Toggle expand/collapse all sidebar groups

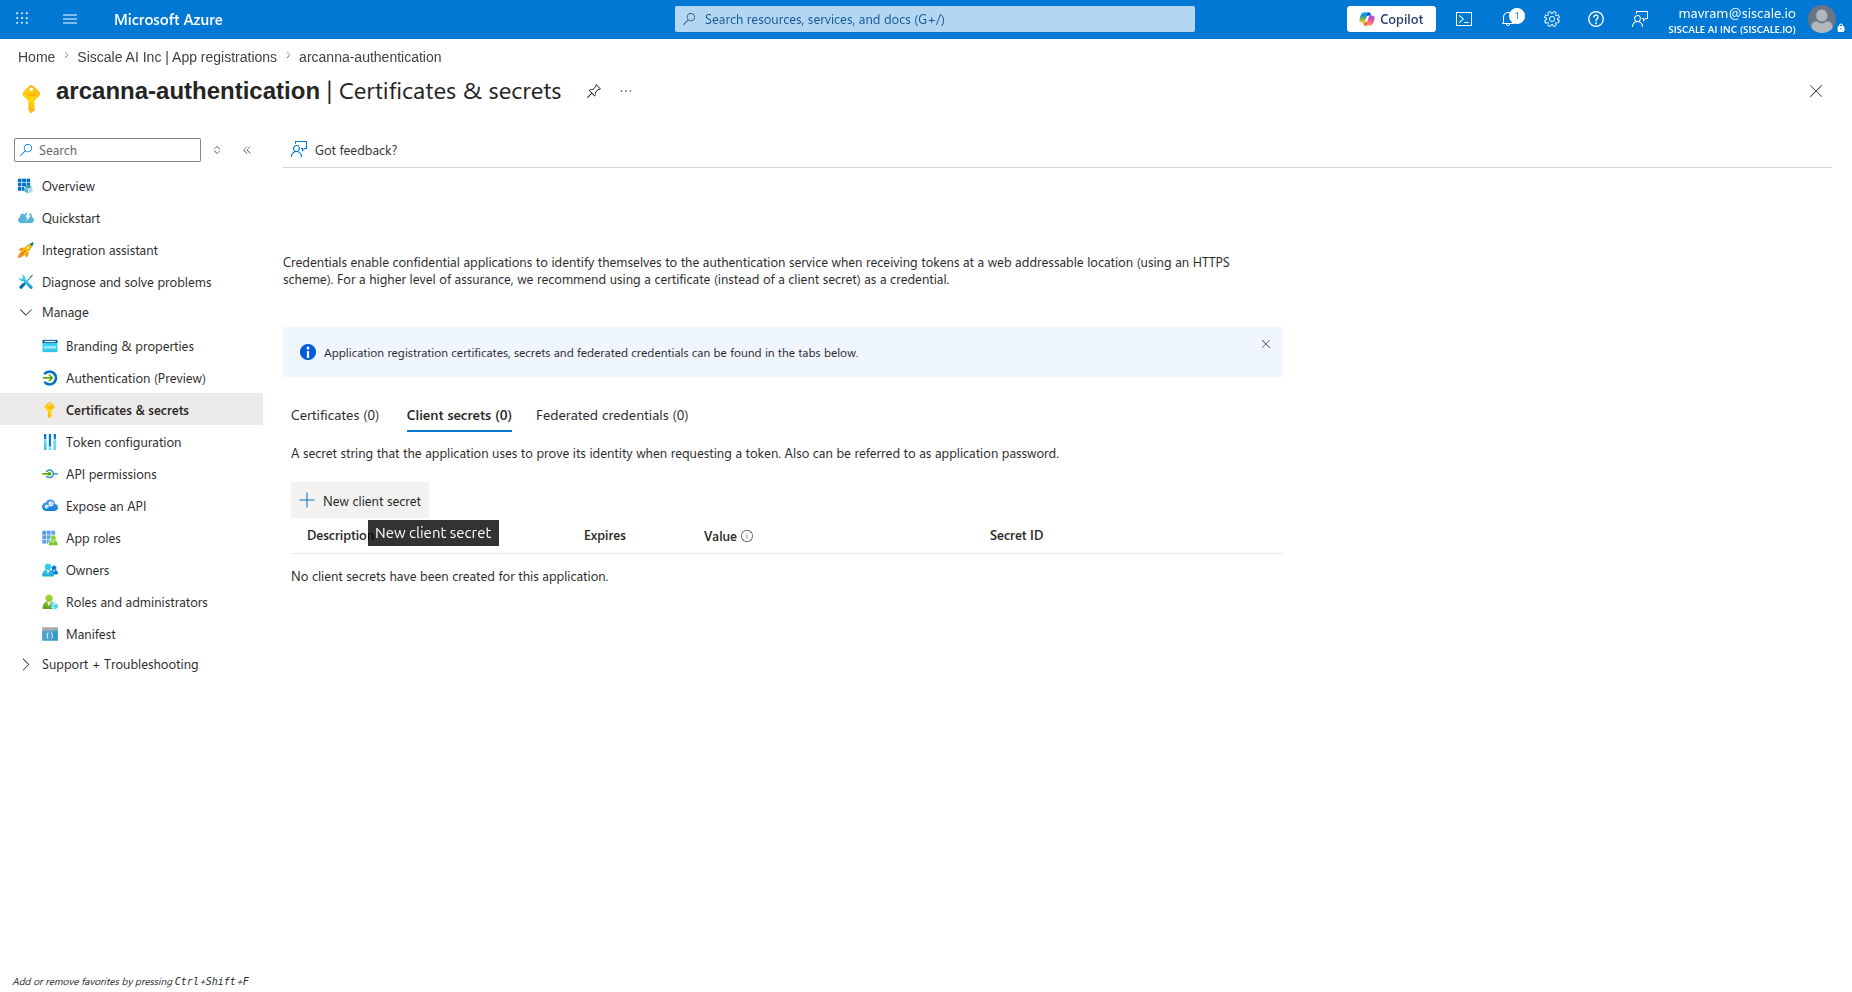coord(217,150)
